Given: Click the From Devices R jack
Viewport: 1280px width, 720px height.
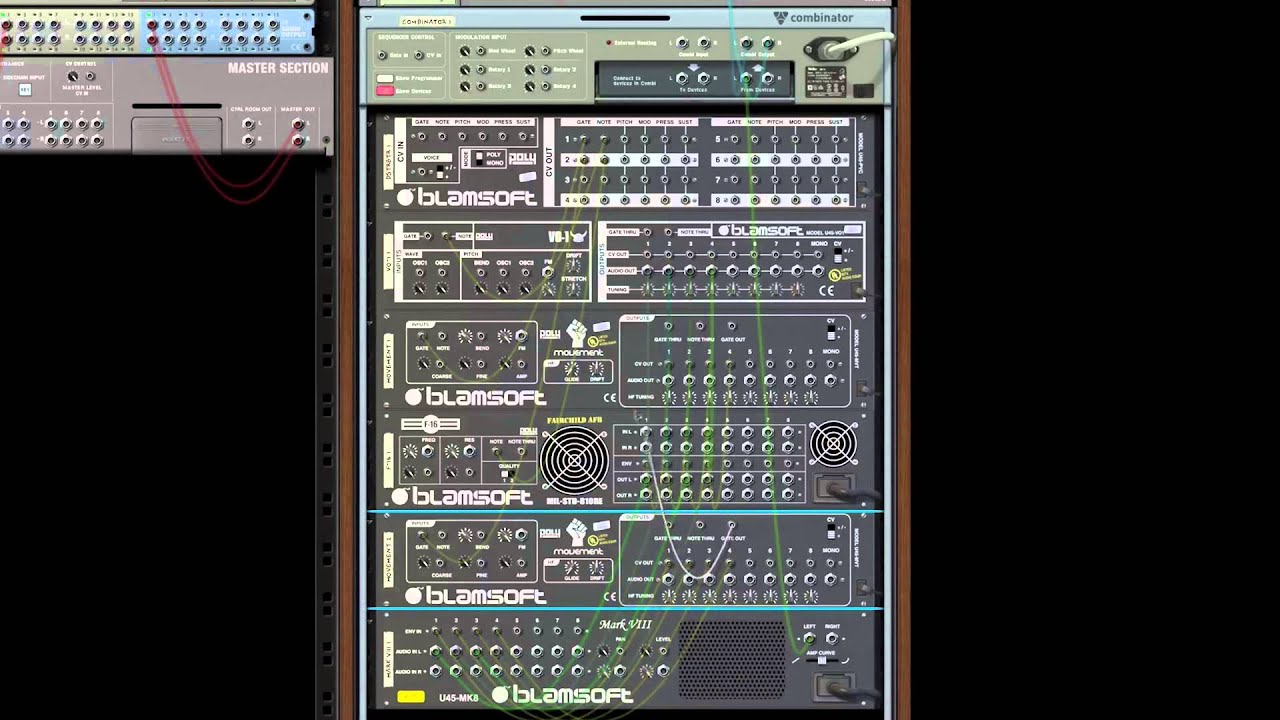Looking at the screenshot, I should (767, 78).
